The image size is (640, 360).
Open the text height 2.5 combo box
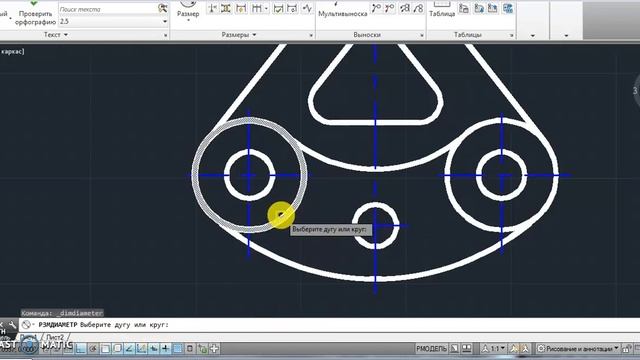click(x=113, y=21)
